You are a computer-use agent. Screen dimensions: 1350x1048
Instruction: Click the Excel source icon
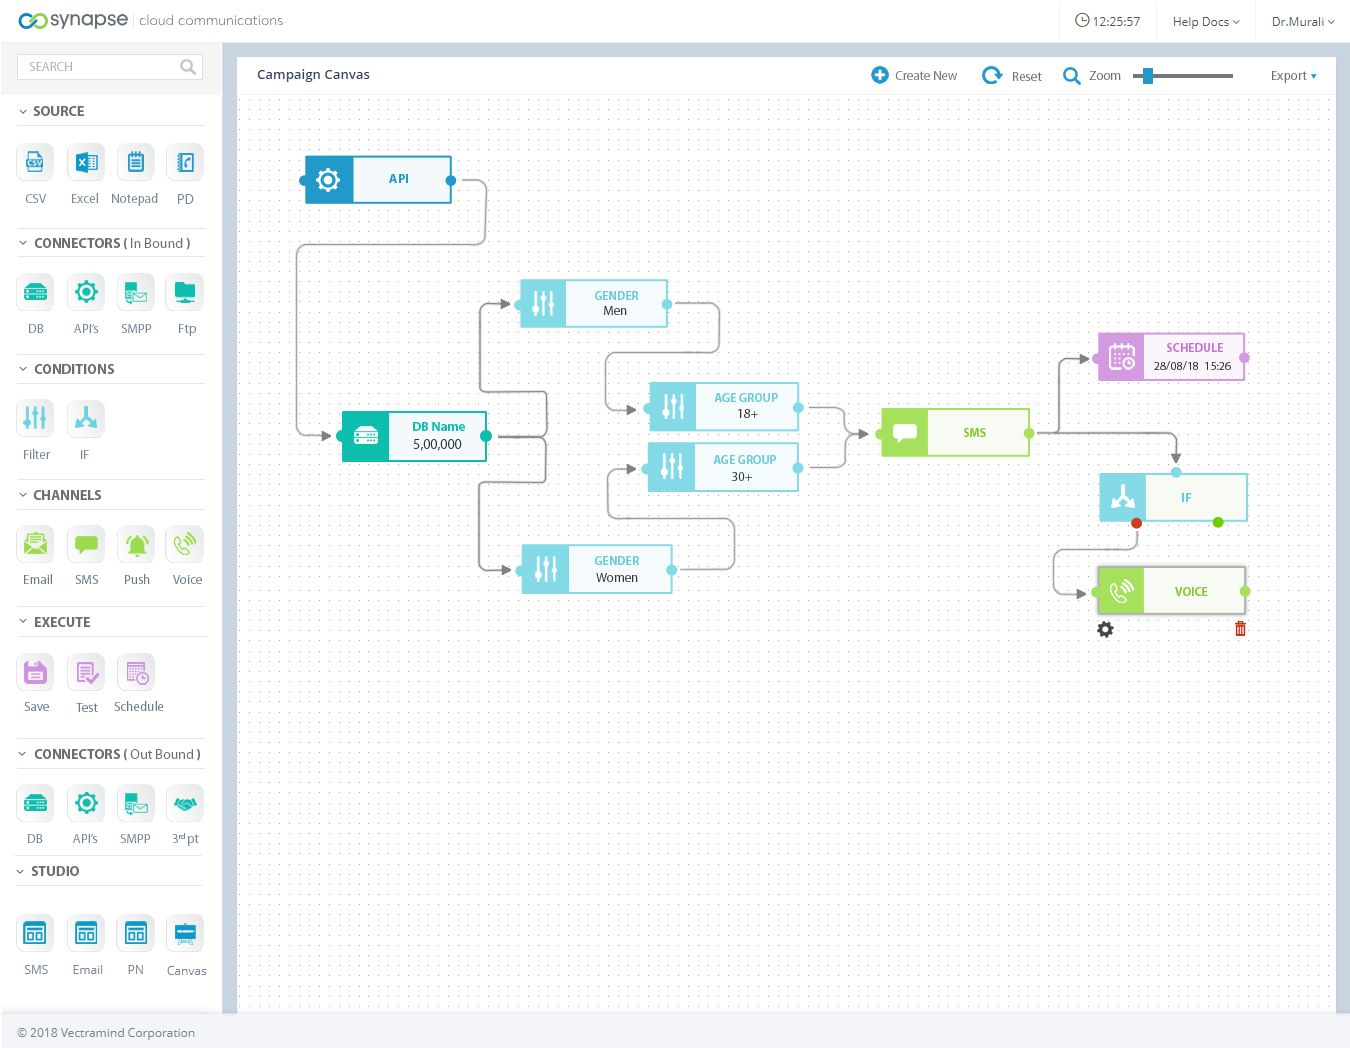(86, 163)
